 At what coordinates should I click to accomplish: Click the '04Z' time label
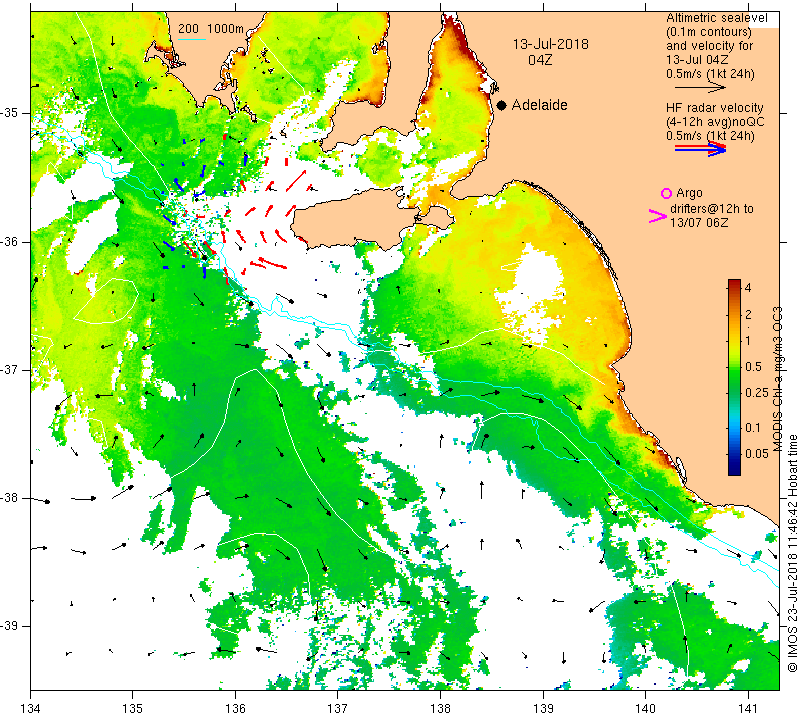click(x=540, y=60)
